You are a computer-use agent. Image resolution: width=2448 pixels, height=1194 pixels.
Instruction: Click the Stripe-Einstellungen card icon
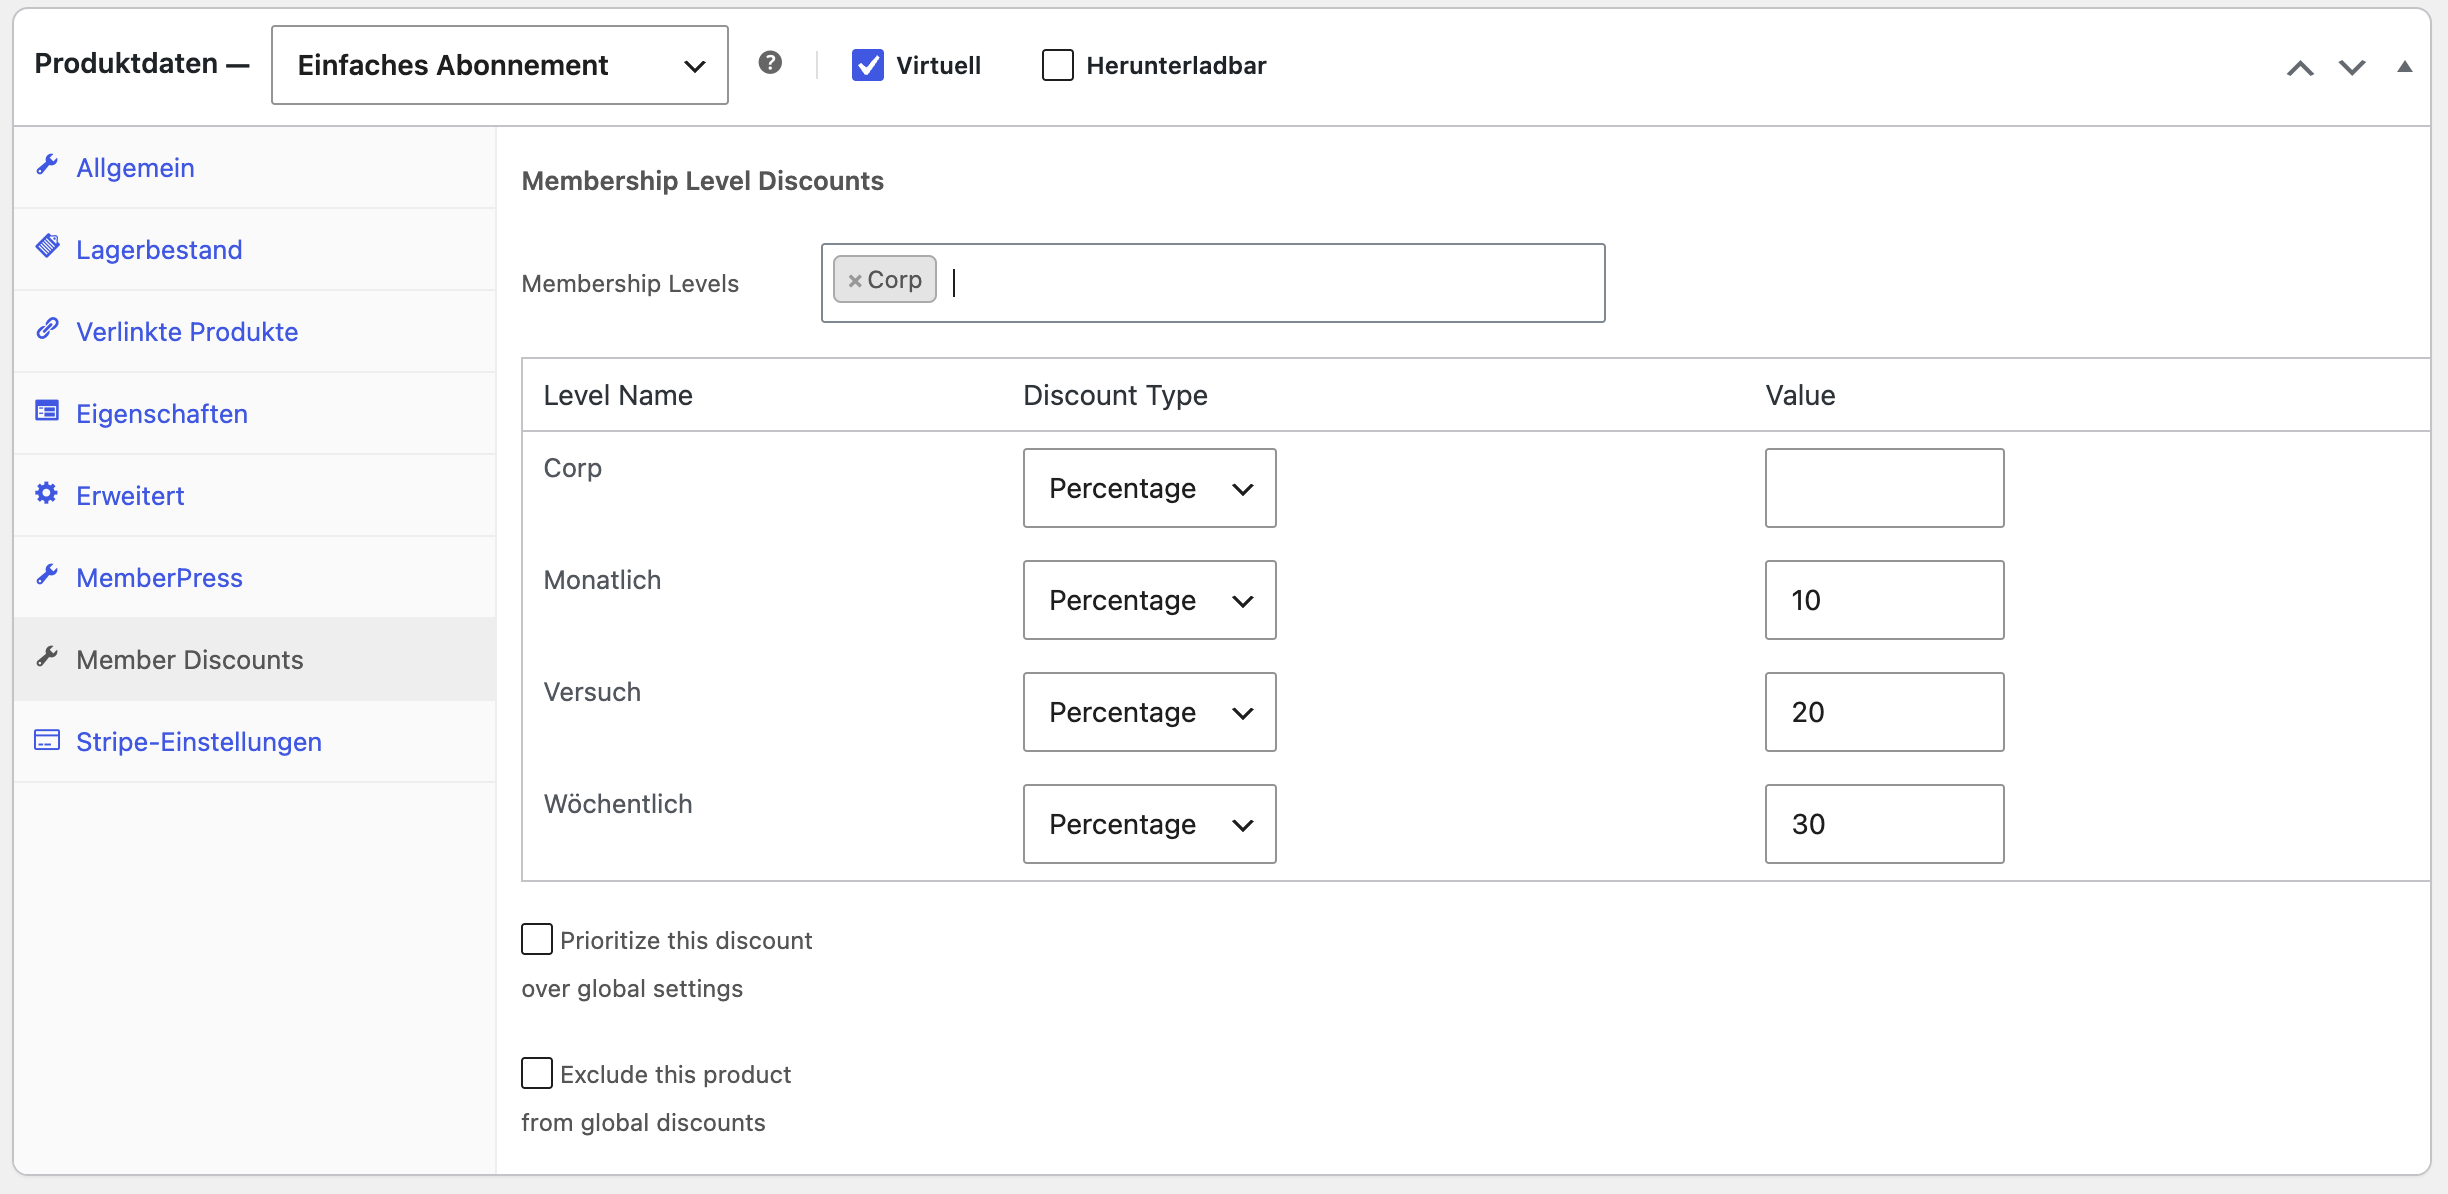click(x=47, y=740)
